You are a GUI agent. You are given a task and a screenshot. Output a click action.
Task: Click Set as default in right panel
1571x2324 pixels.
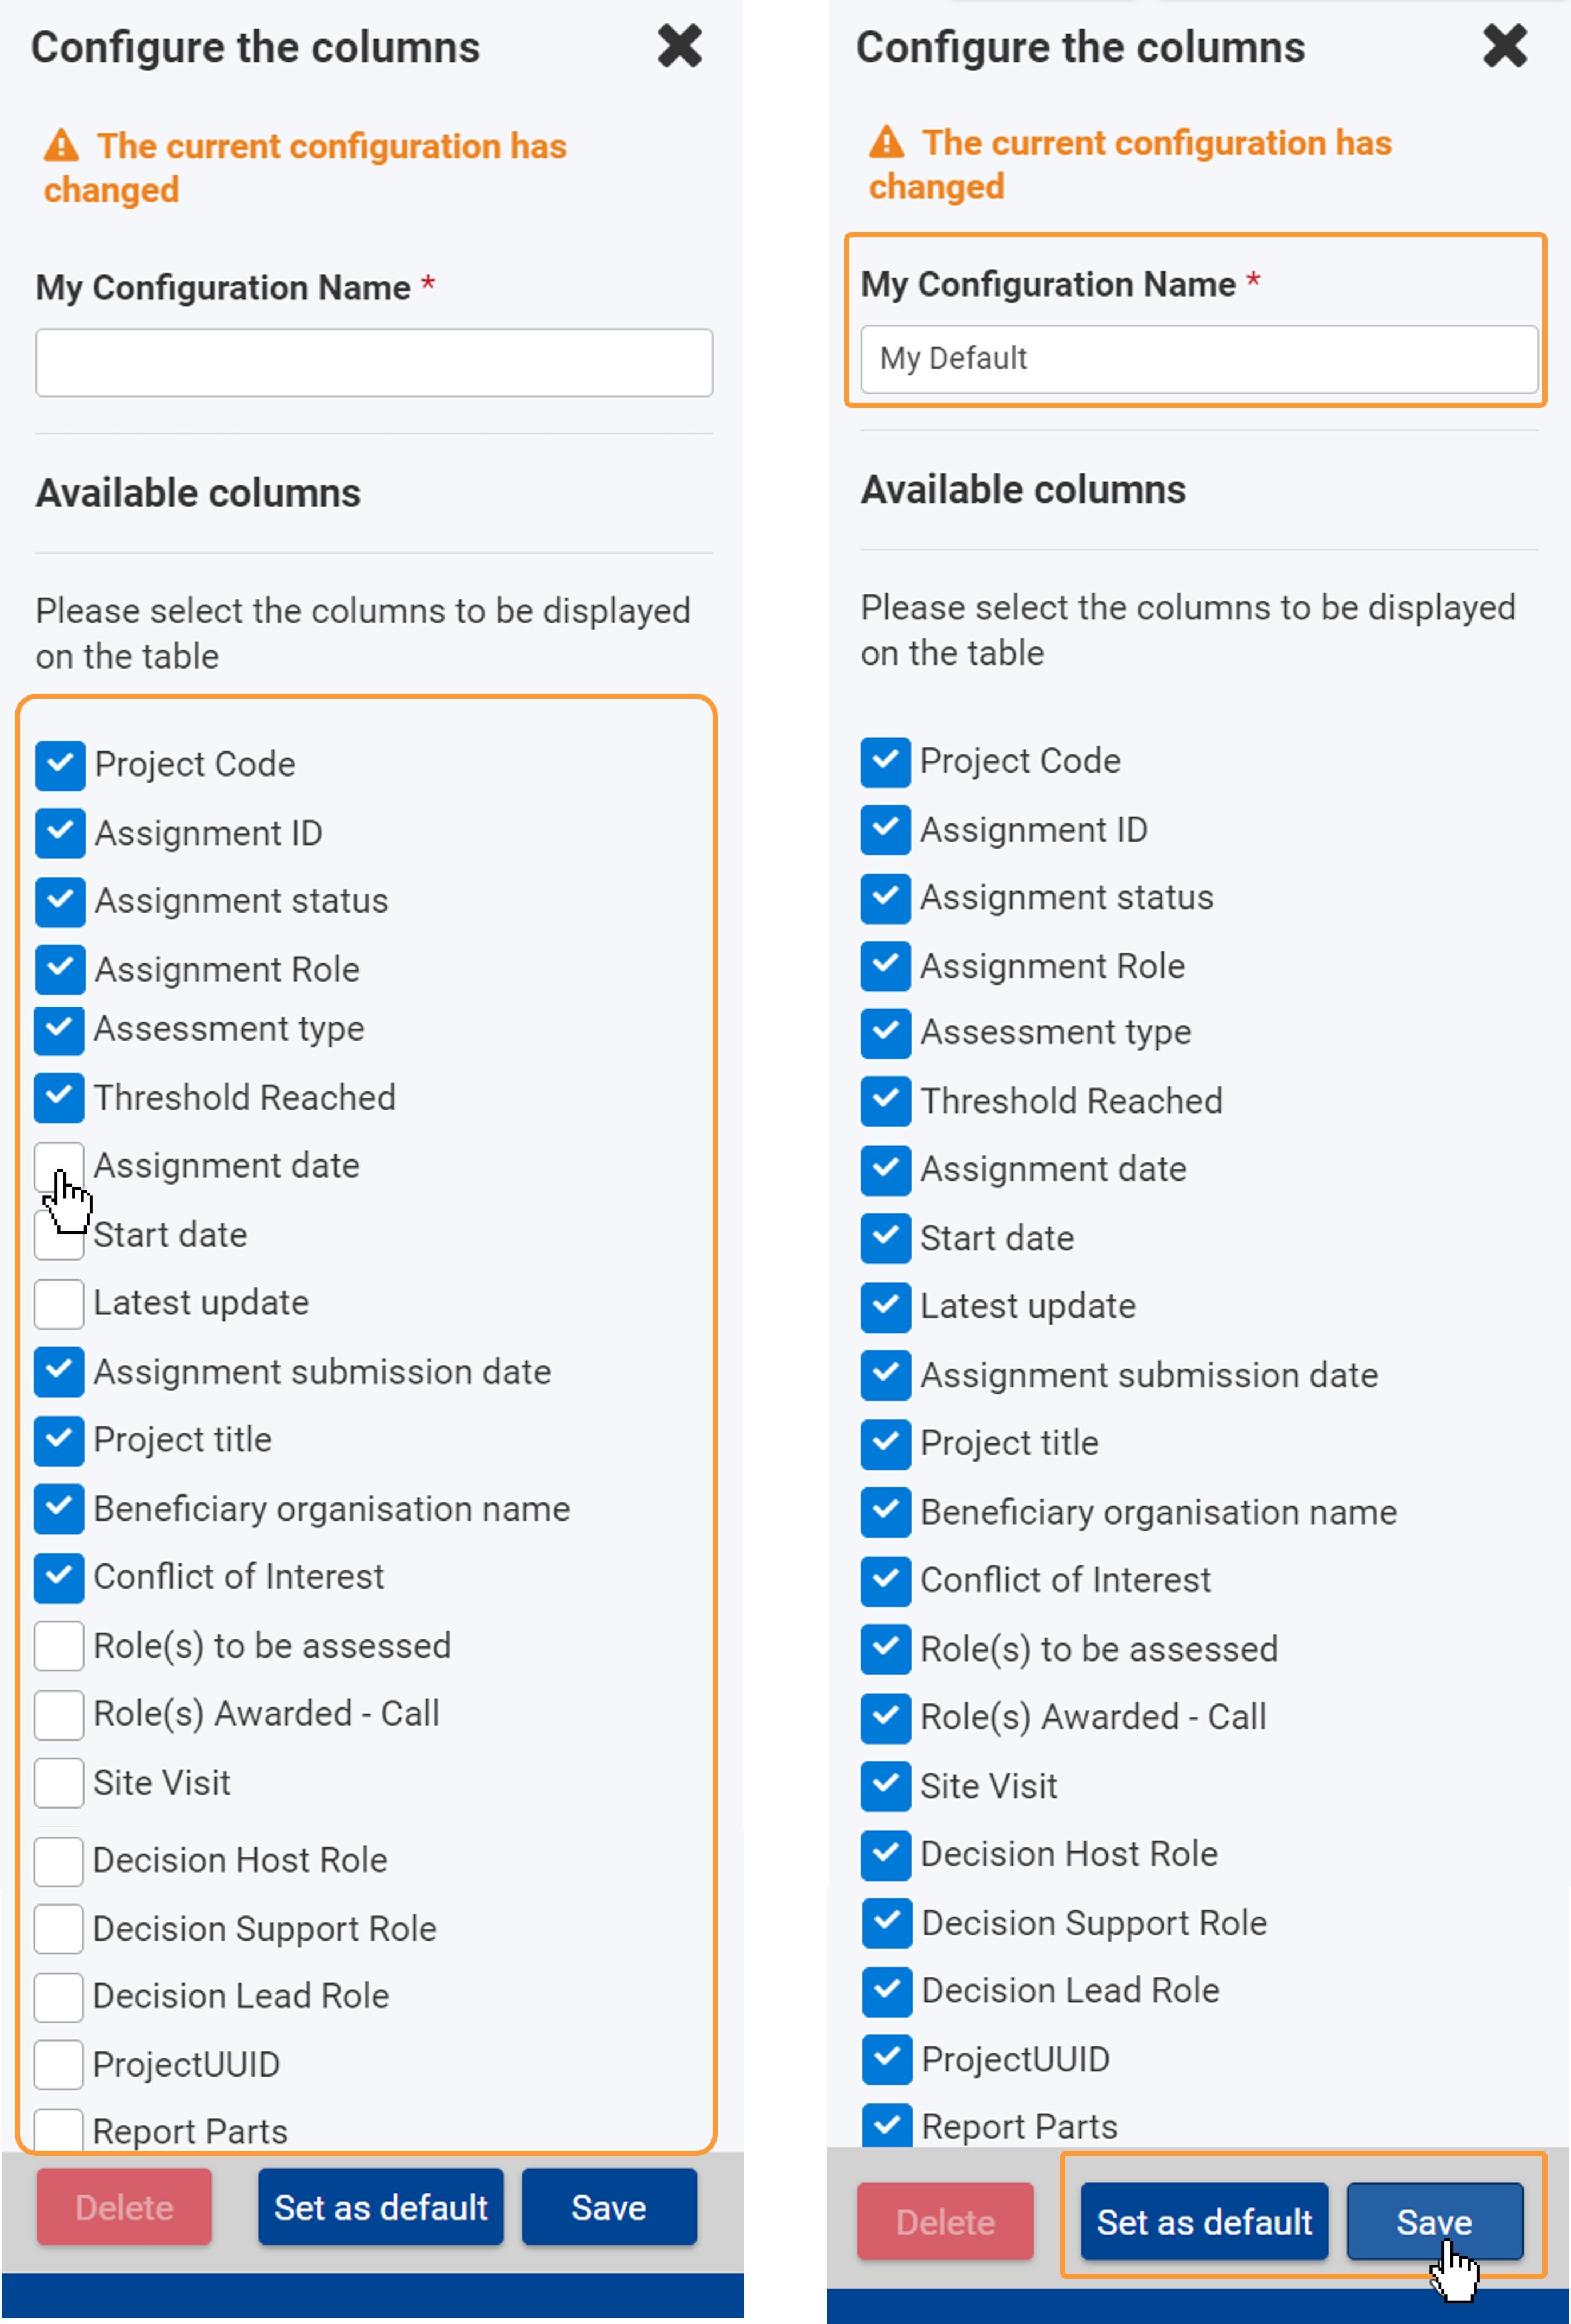pyautogui.click(x=1204, y=2221)
